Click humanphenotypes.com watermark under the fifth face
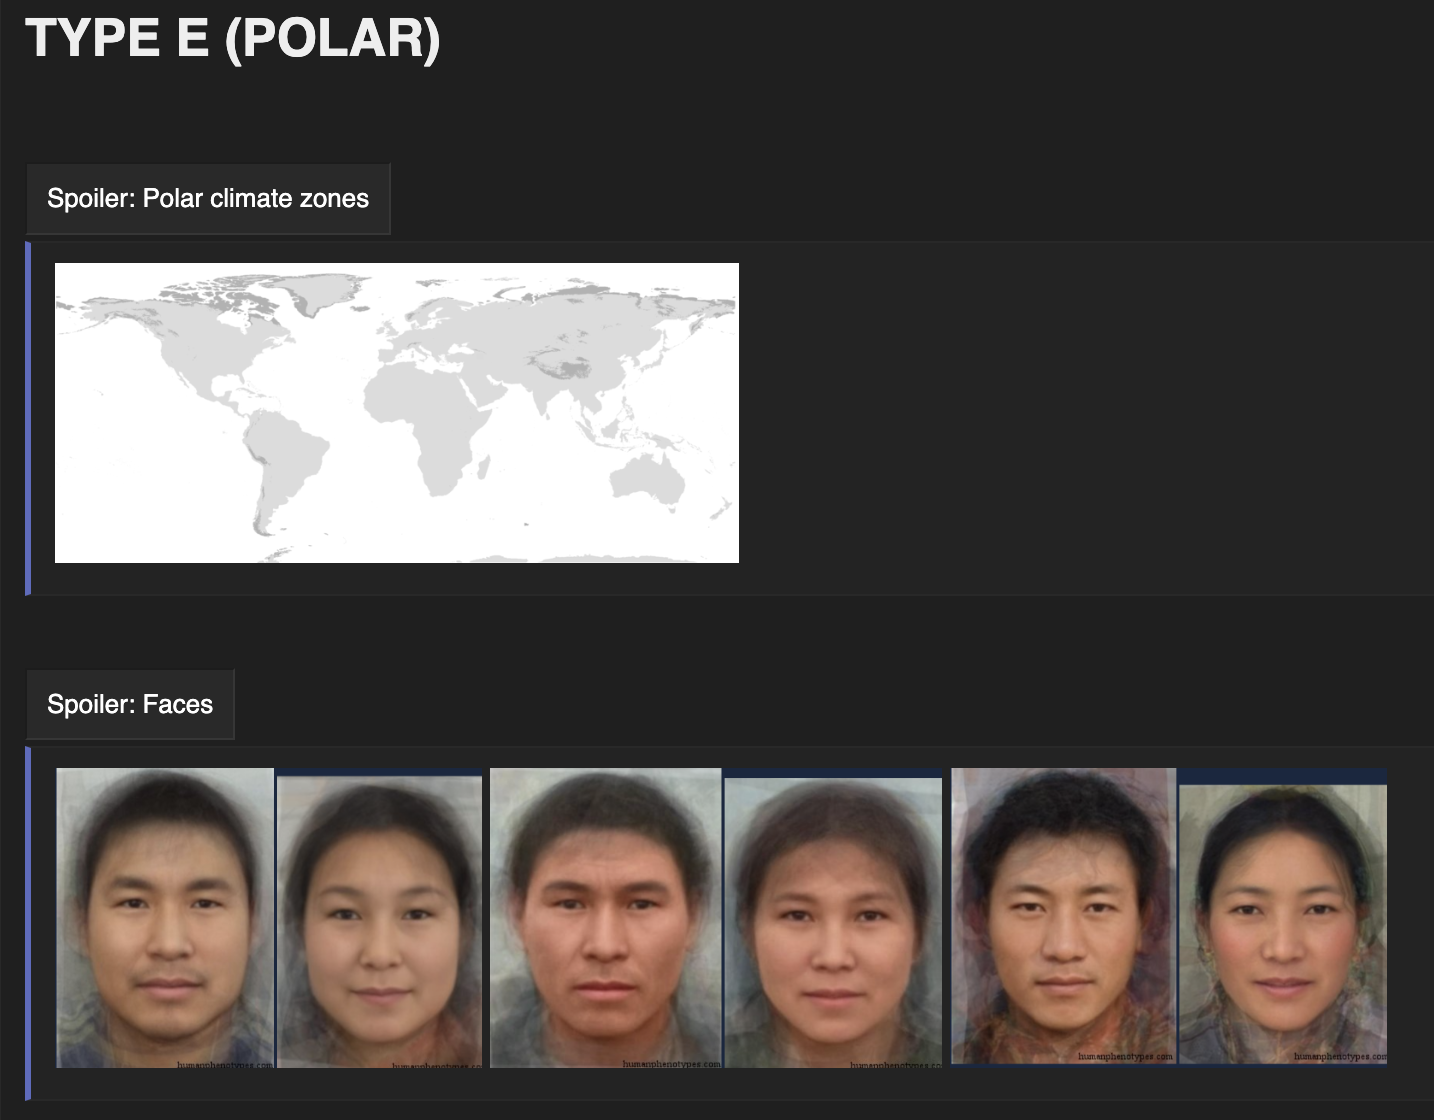Image resolution: width=1434 pixels, height=1120 pixels. tap(1125, 1056)
